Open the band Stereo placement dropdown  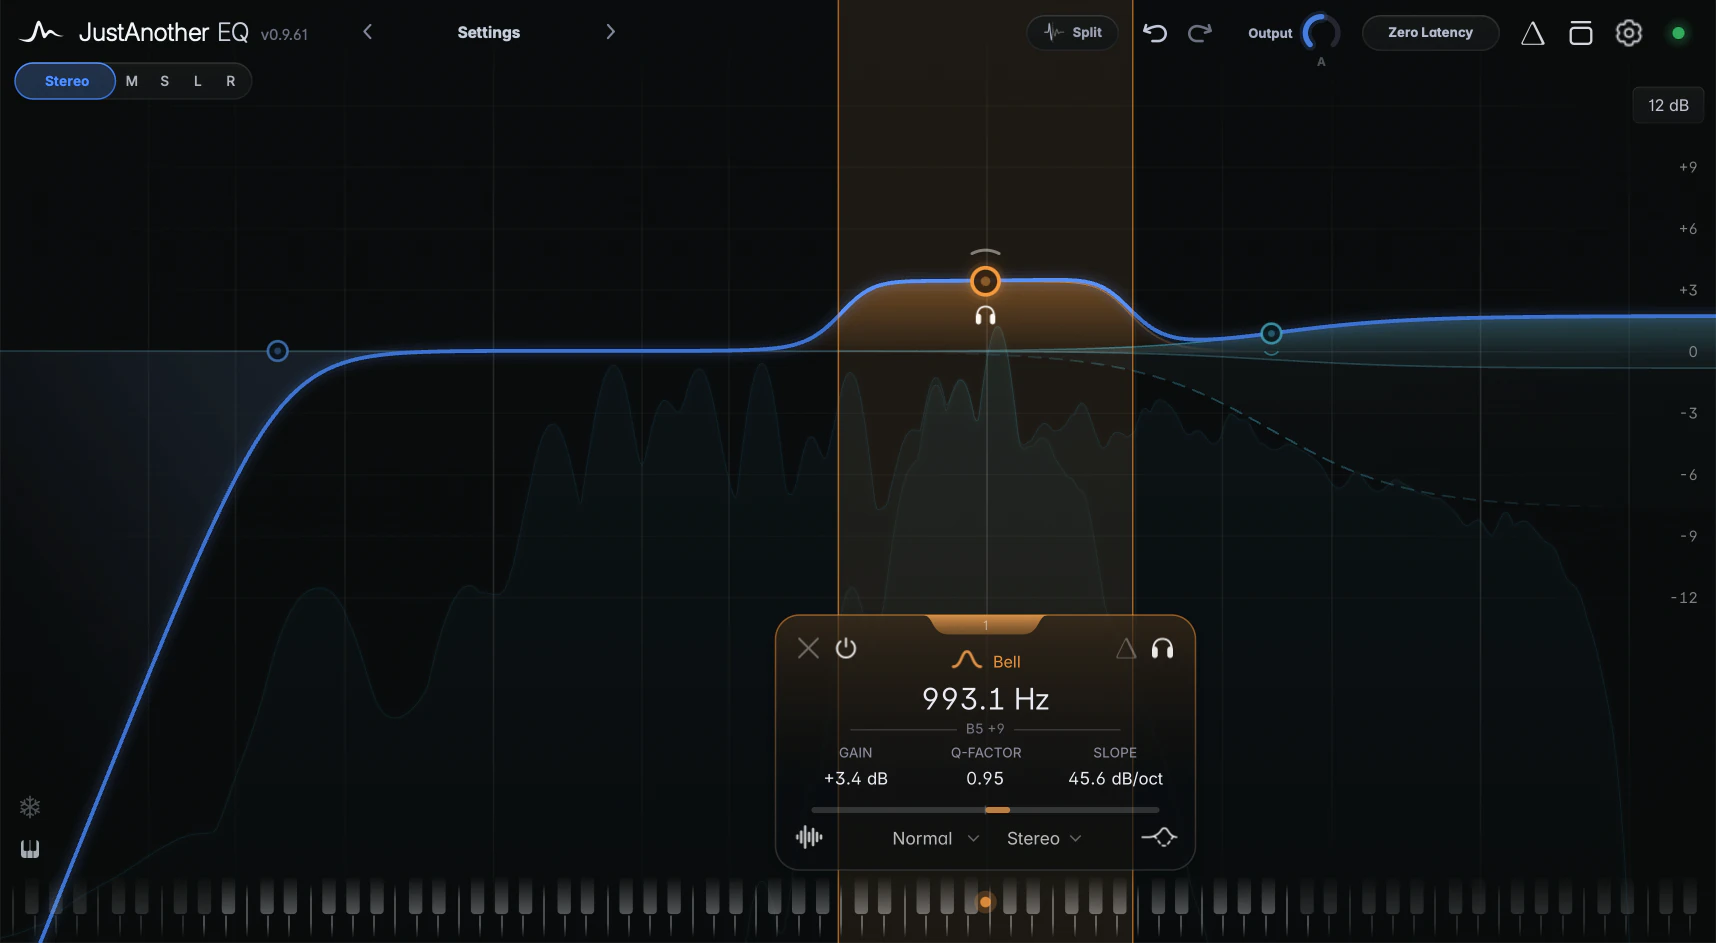point(1044,838)
